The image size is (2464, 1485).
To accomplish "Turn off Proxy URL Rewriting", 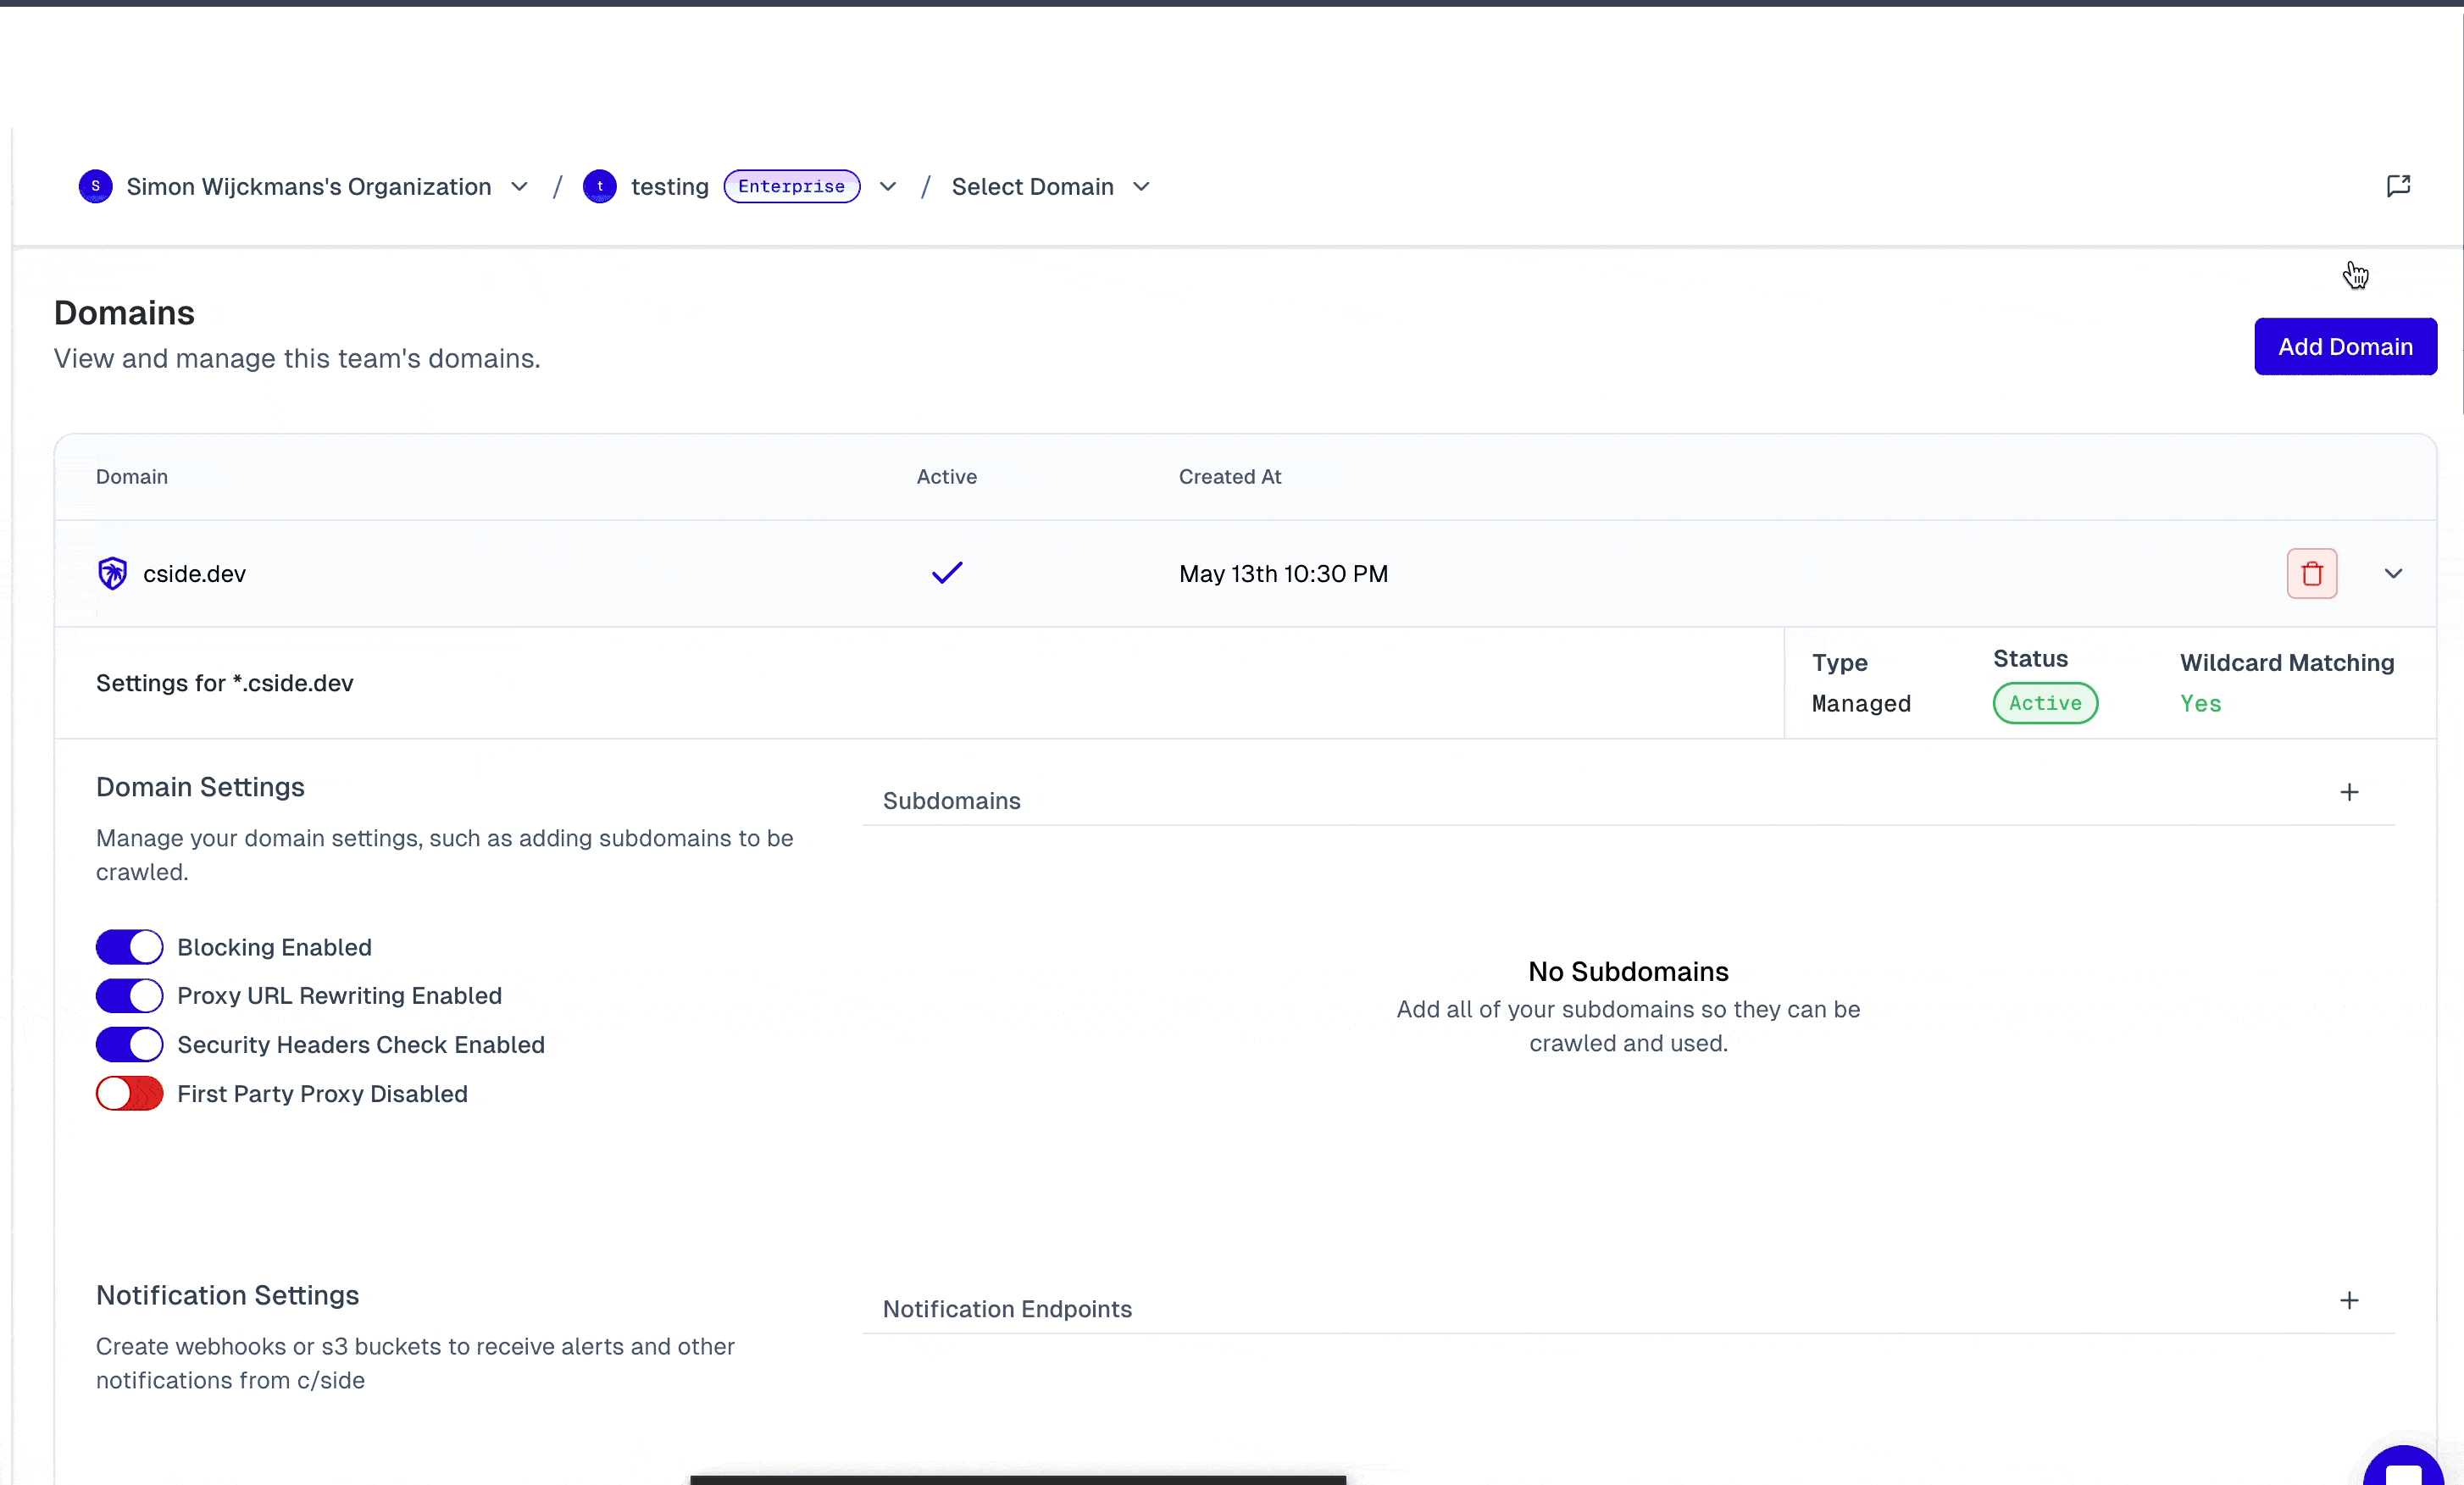I will pyautogui.click(x=128, y=996).
